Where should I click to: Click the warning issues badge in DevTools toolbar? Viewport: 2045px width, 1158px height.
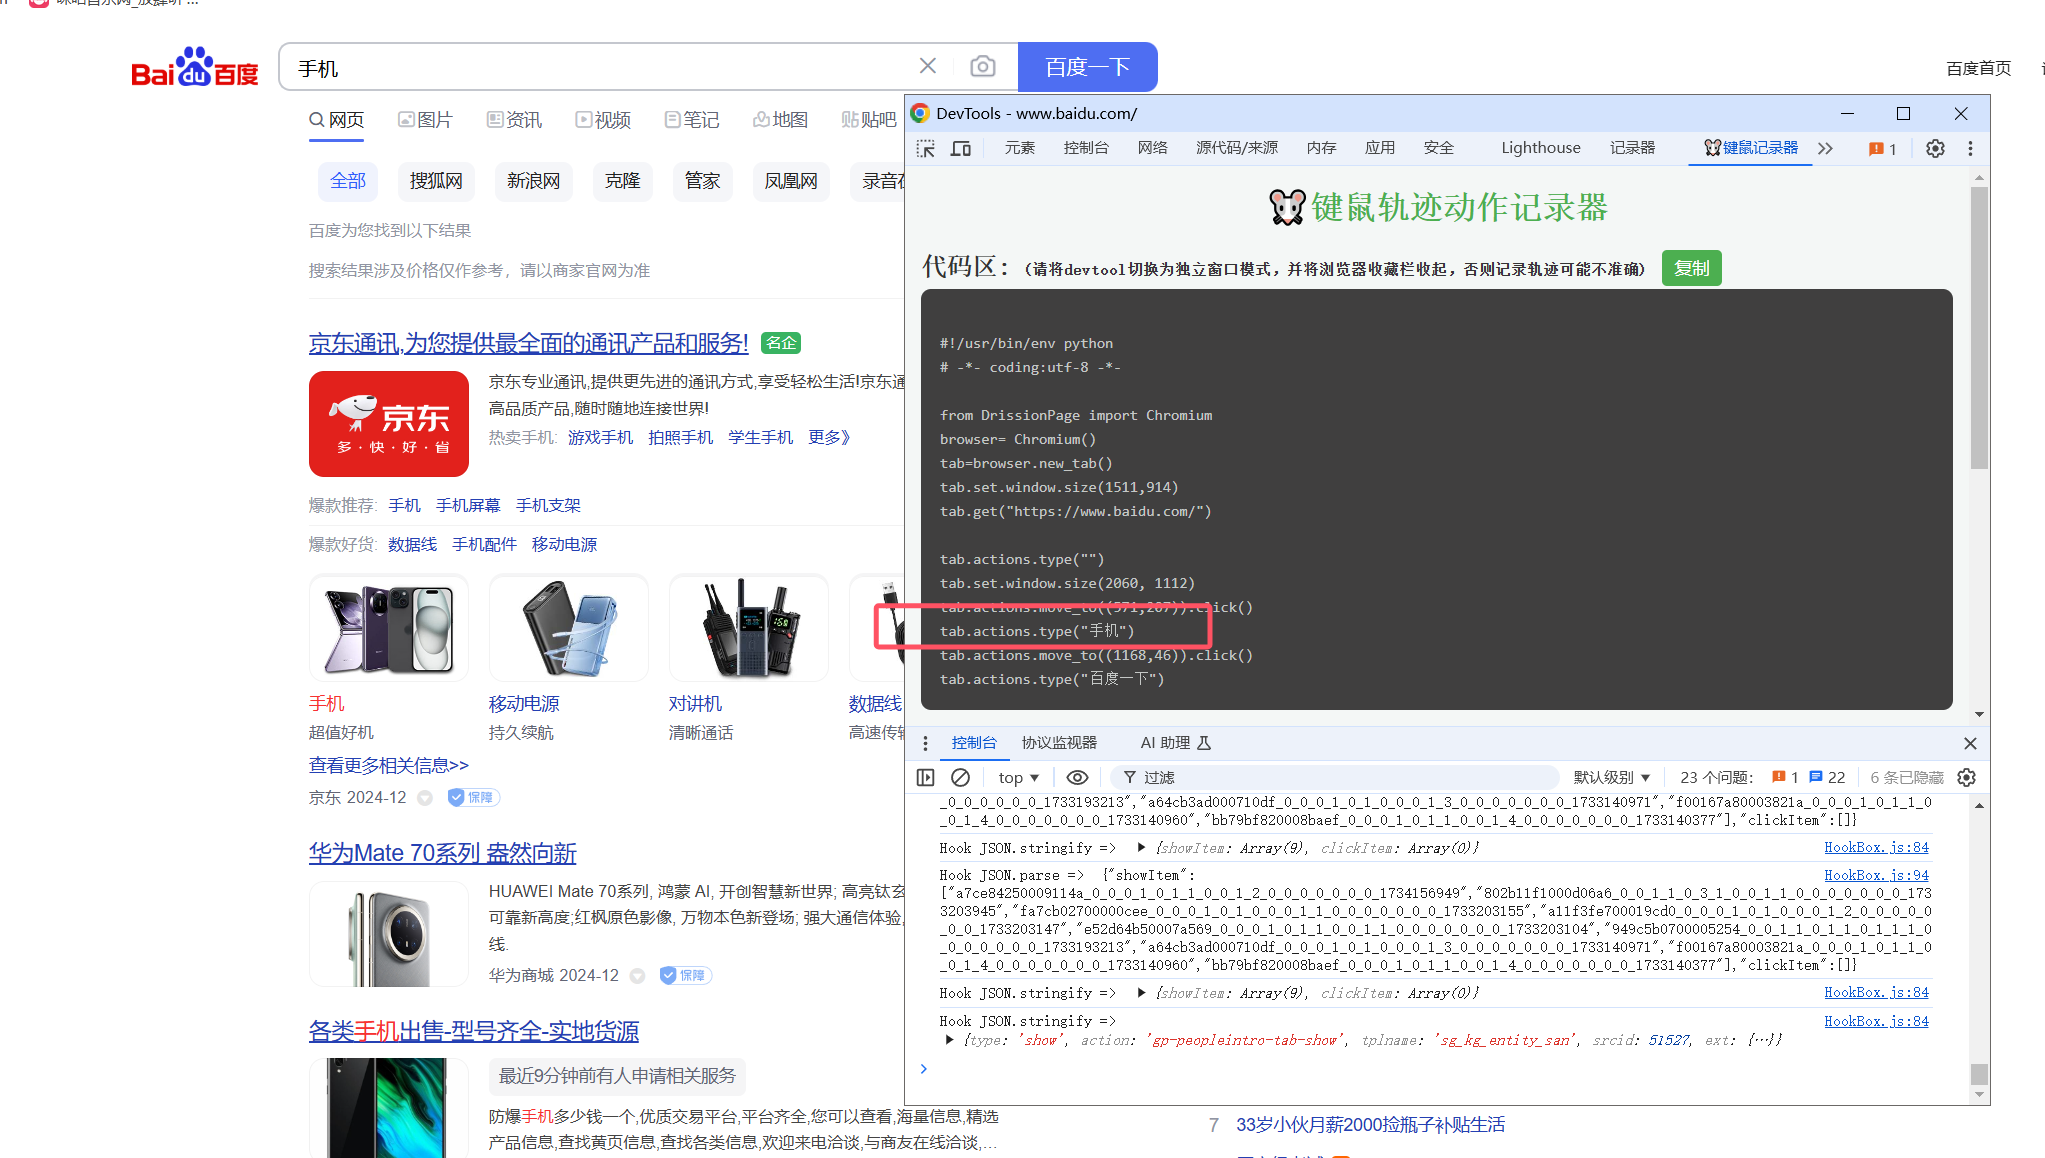pyautogui.click(x=1882, y=148)
